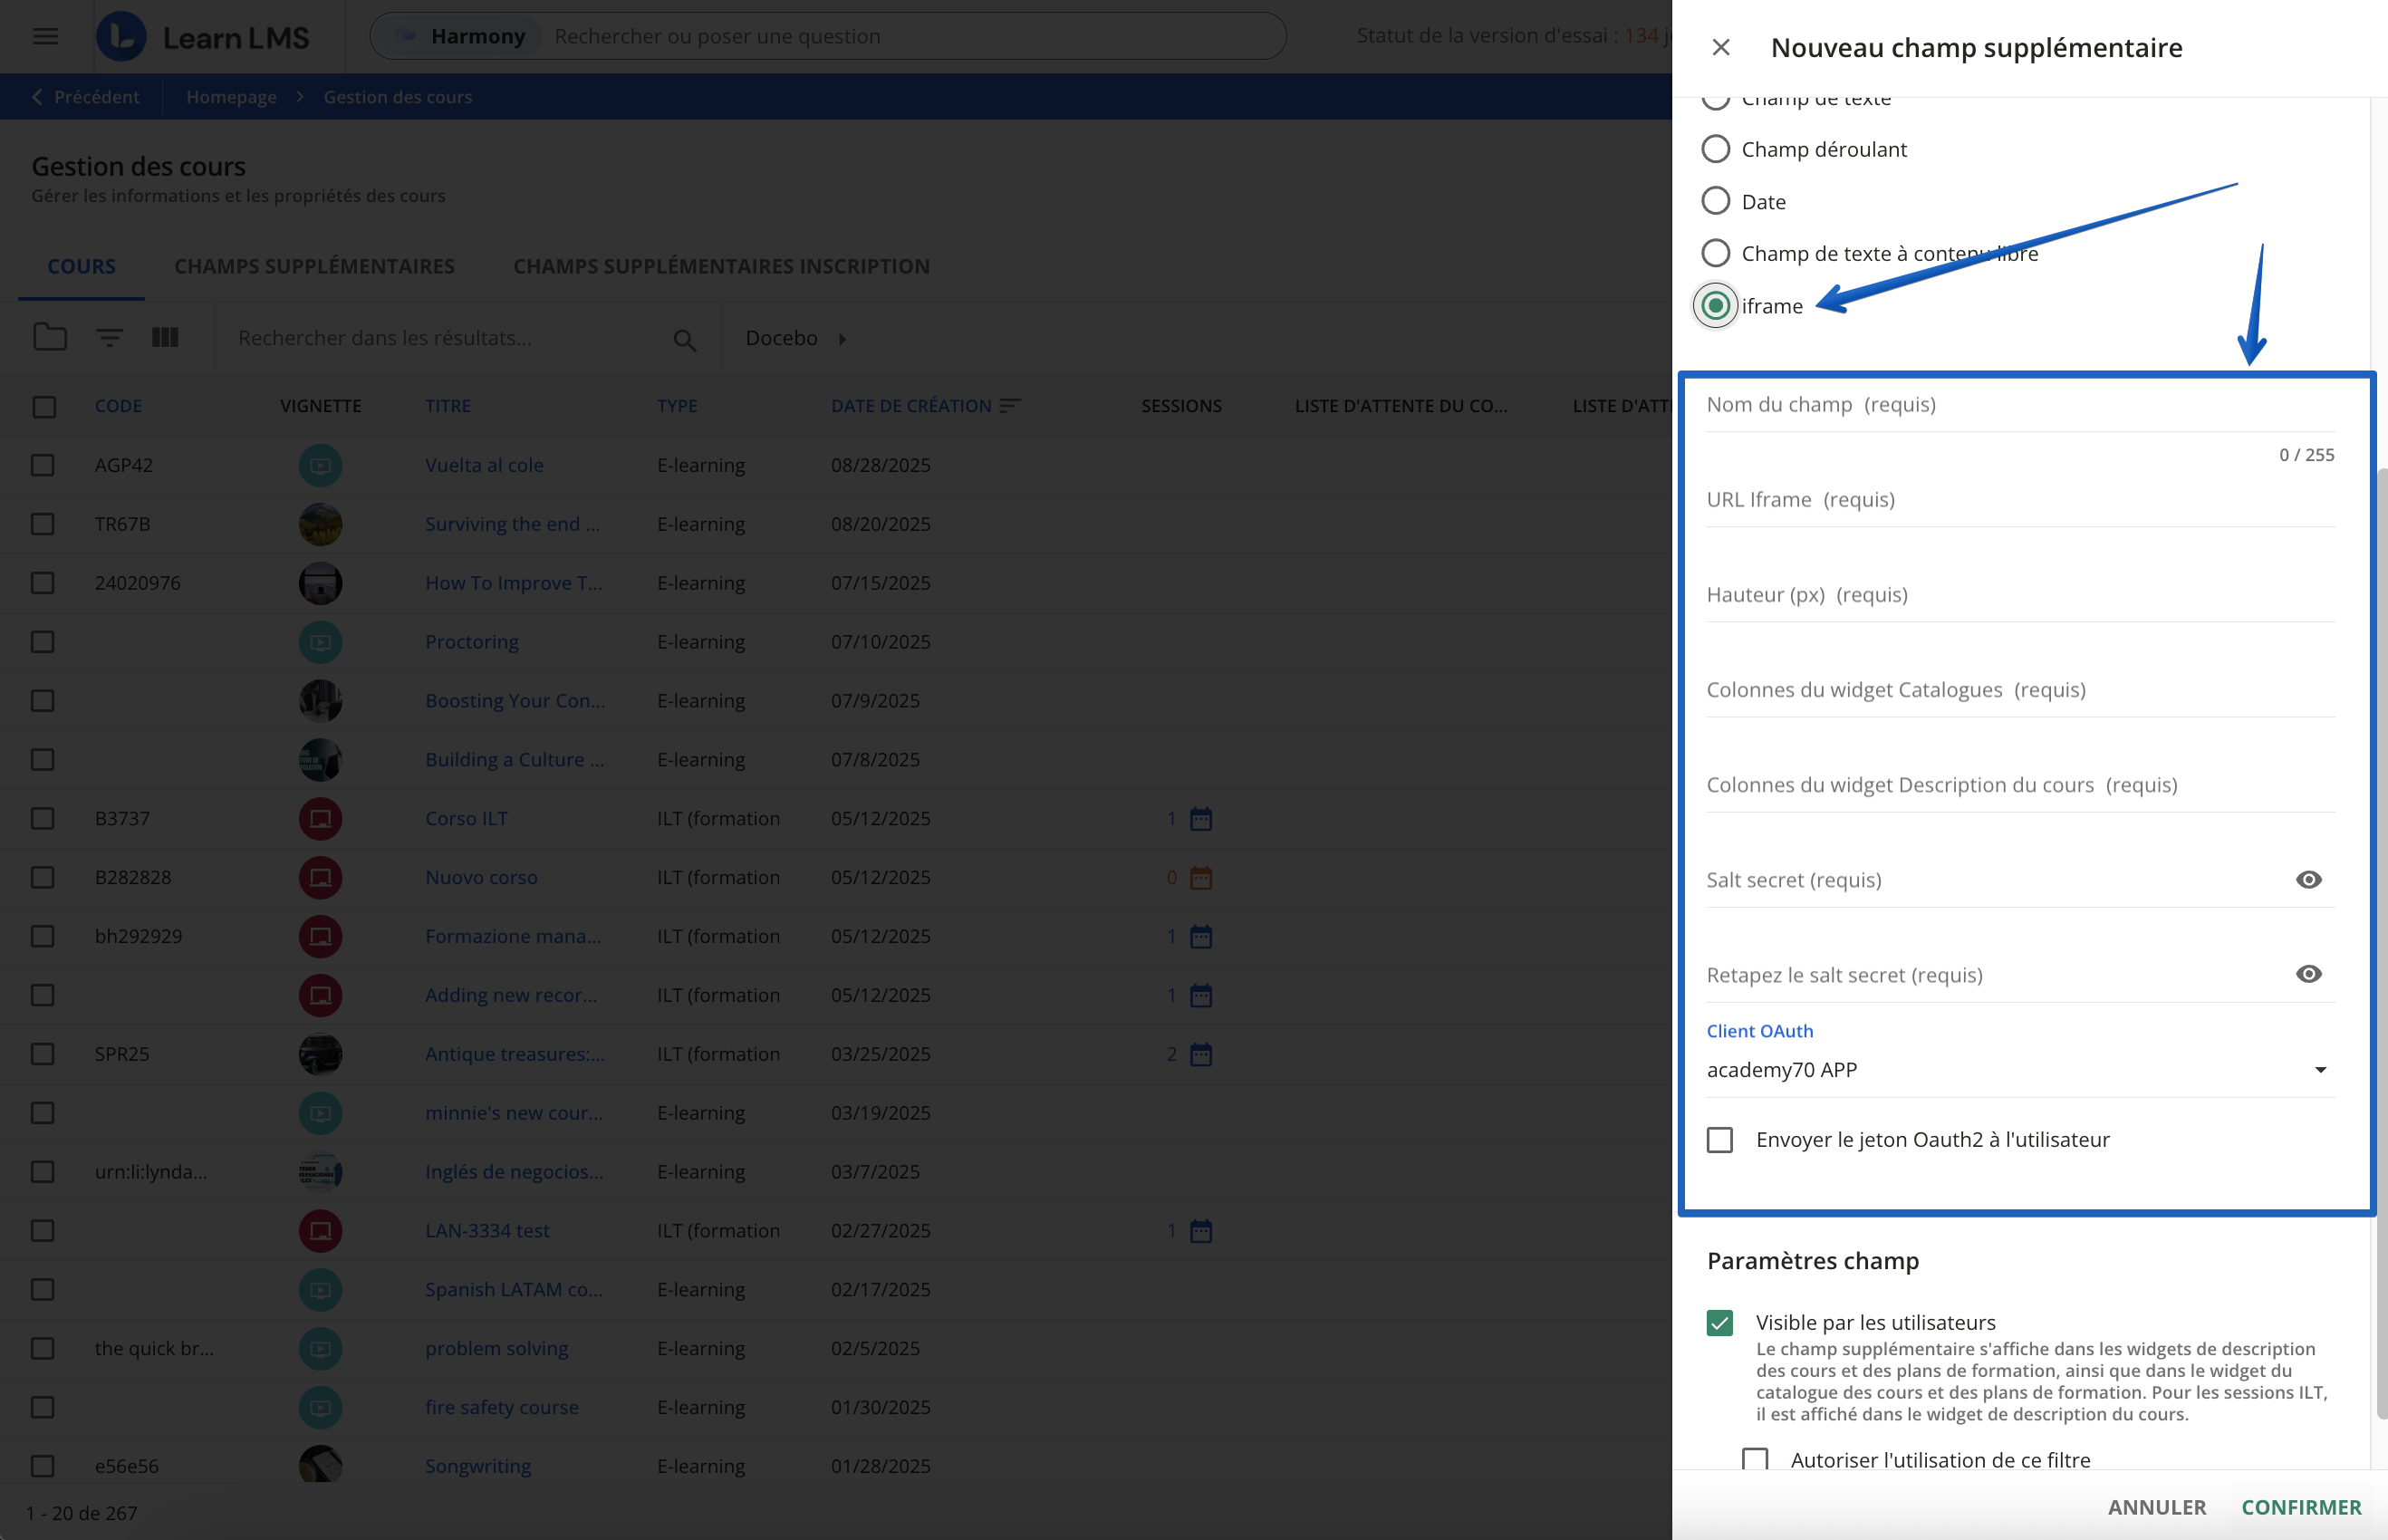Open the hamburger main menu
The image size is (2388, 1540).
tap(45, 37)
